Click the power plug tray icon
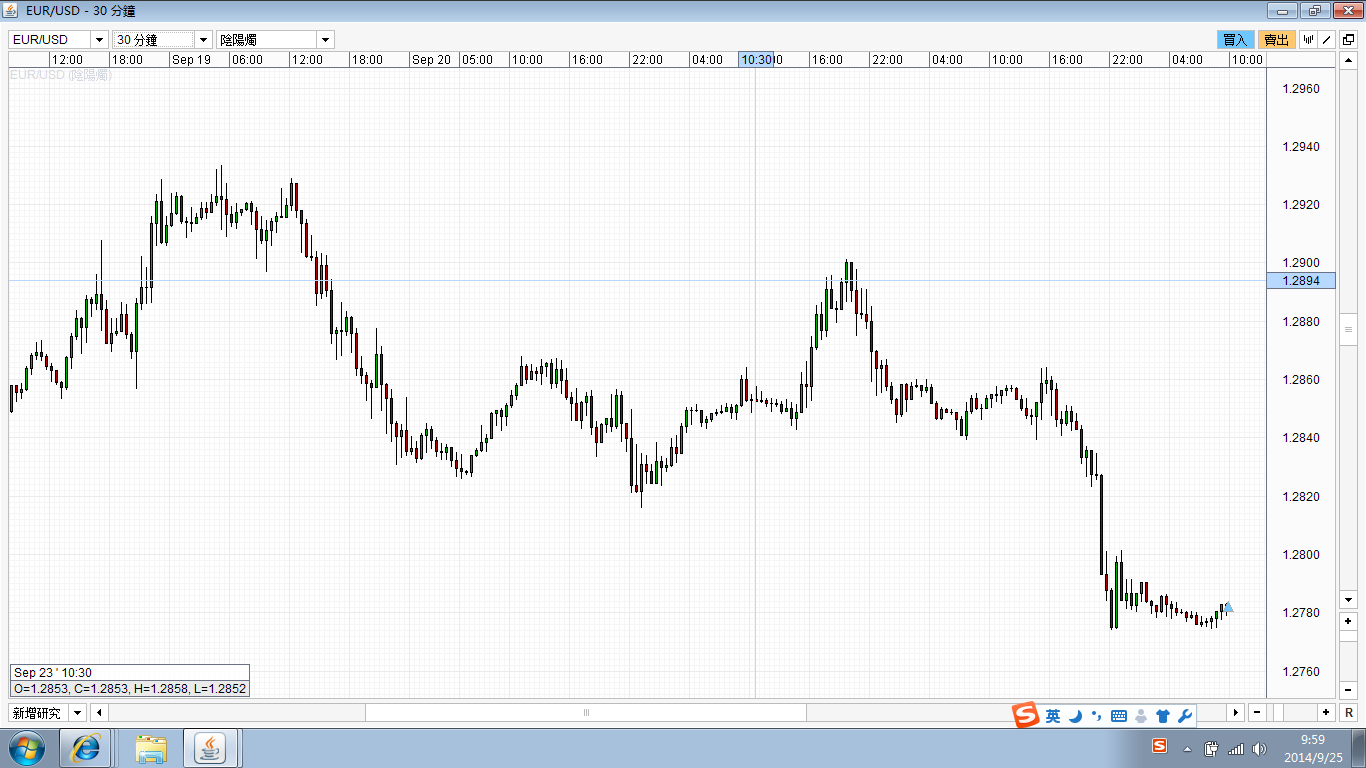 [1211, 748]
